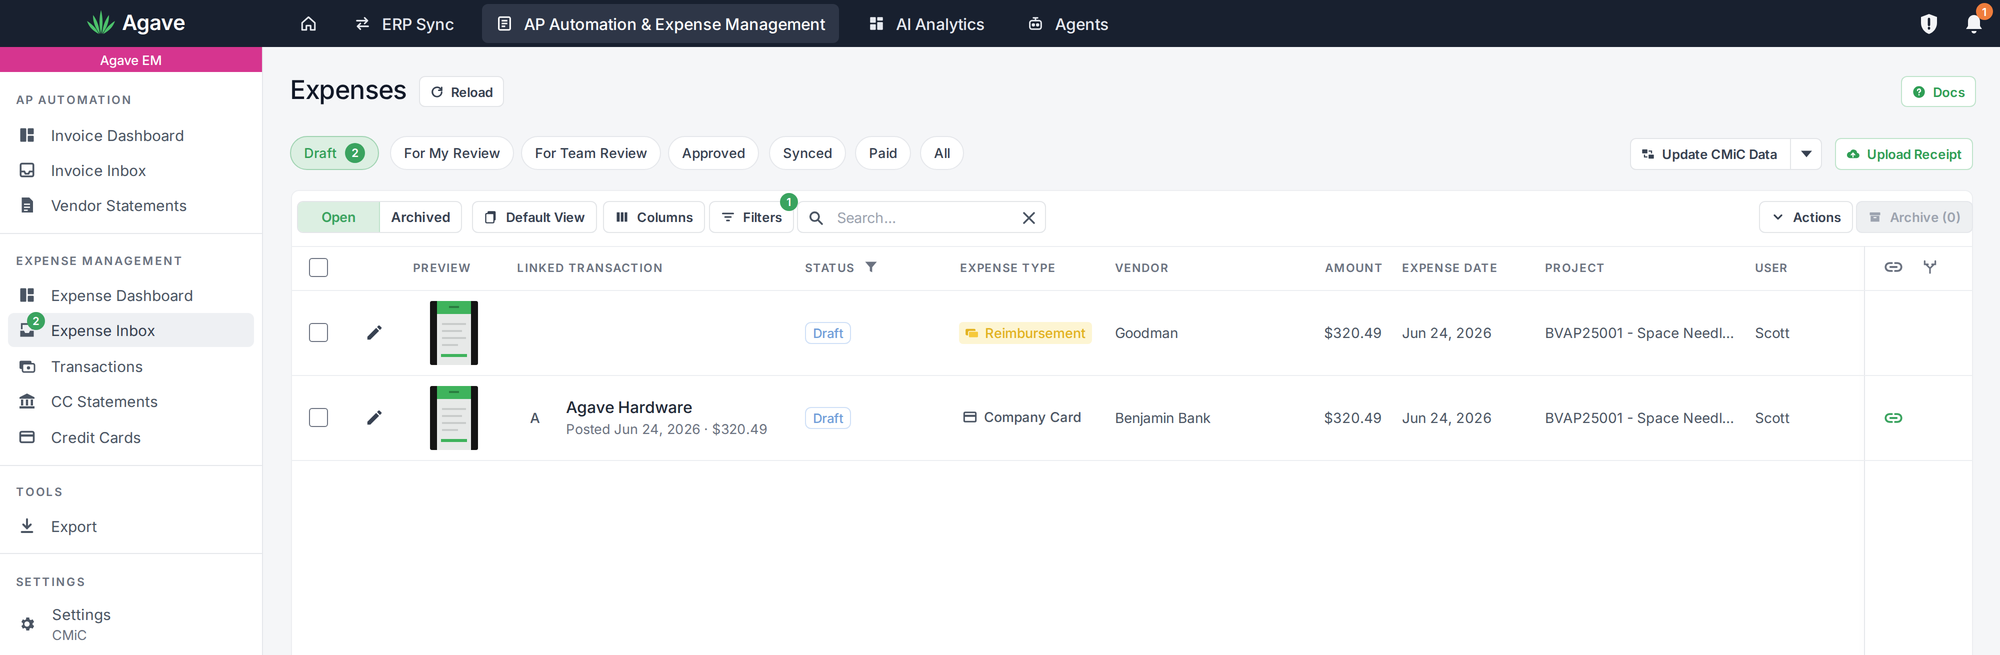Image resolution: width=2000 pixels, height=655 pixels.
Task: Click the Agave logo
Action: 135,23
